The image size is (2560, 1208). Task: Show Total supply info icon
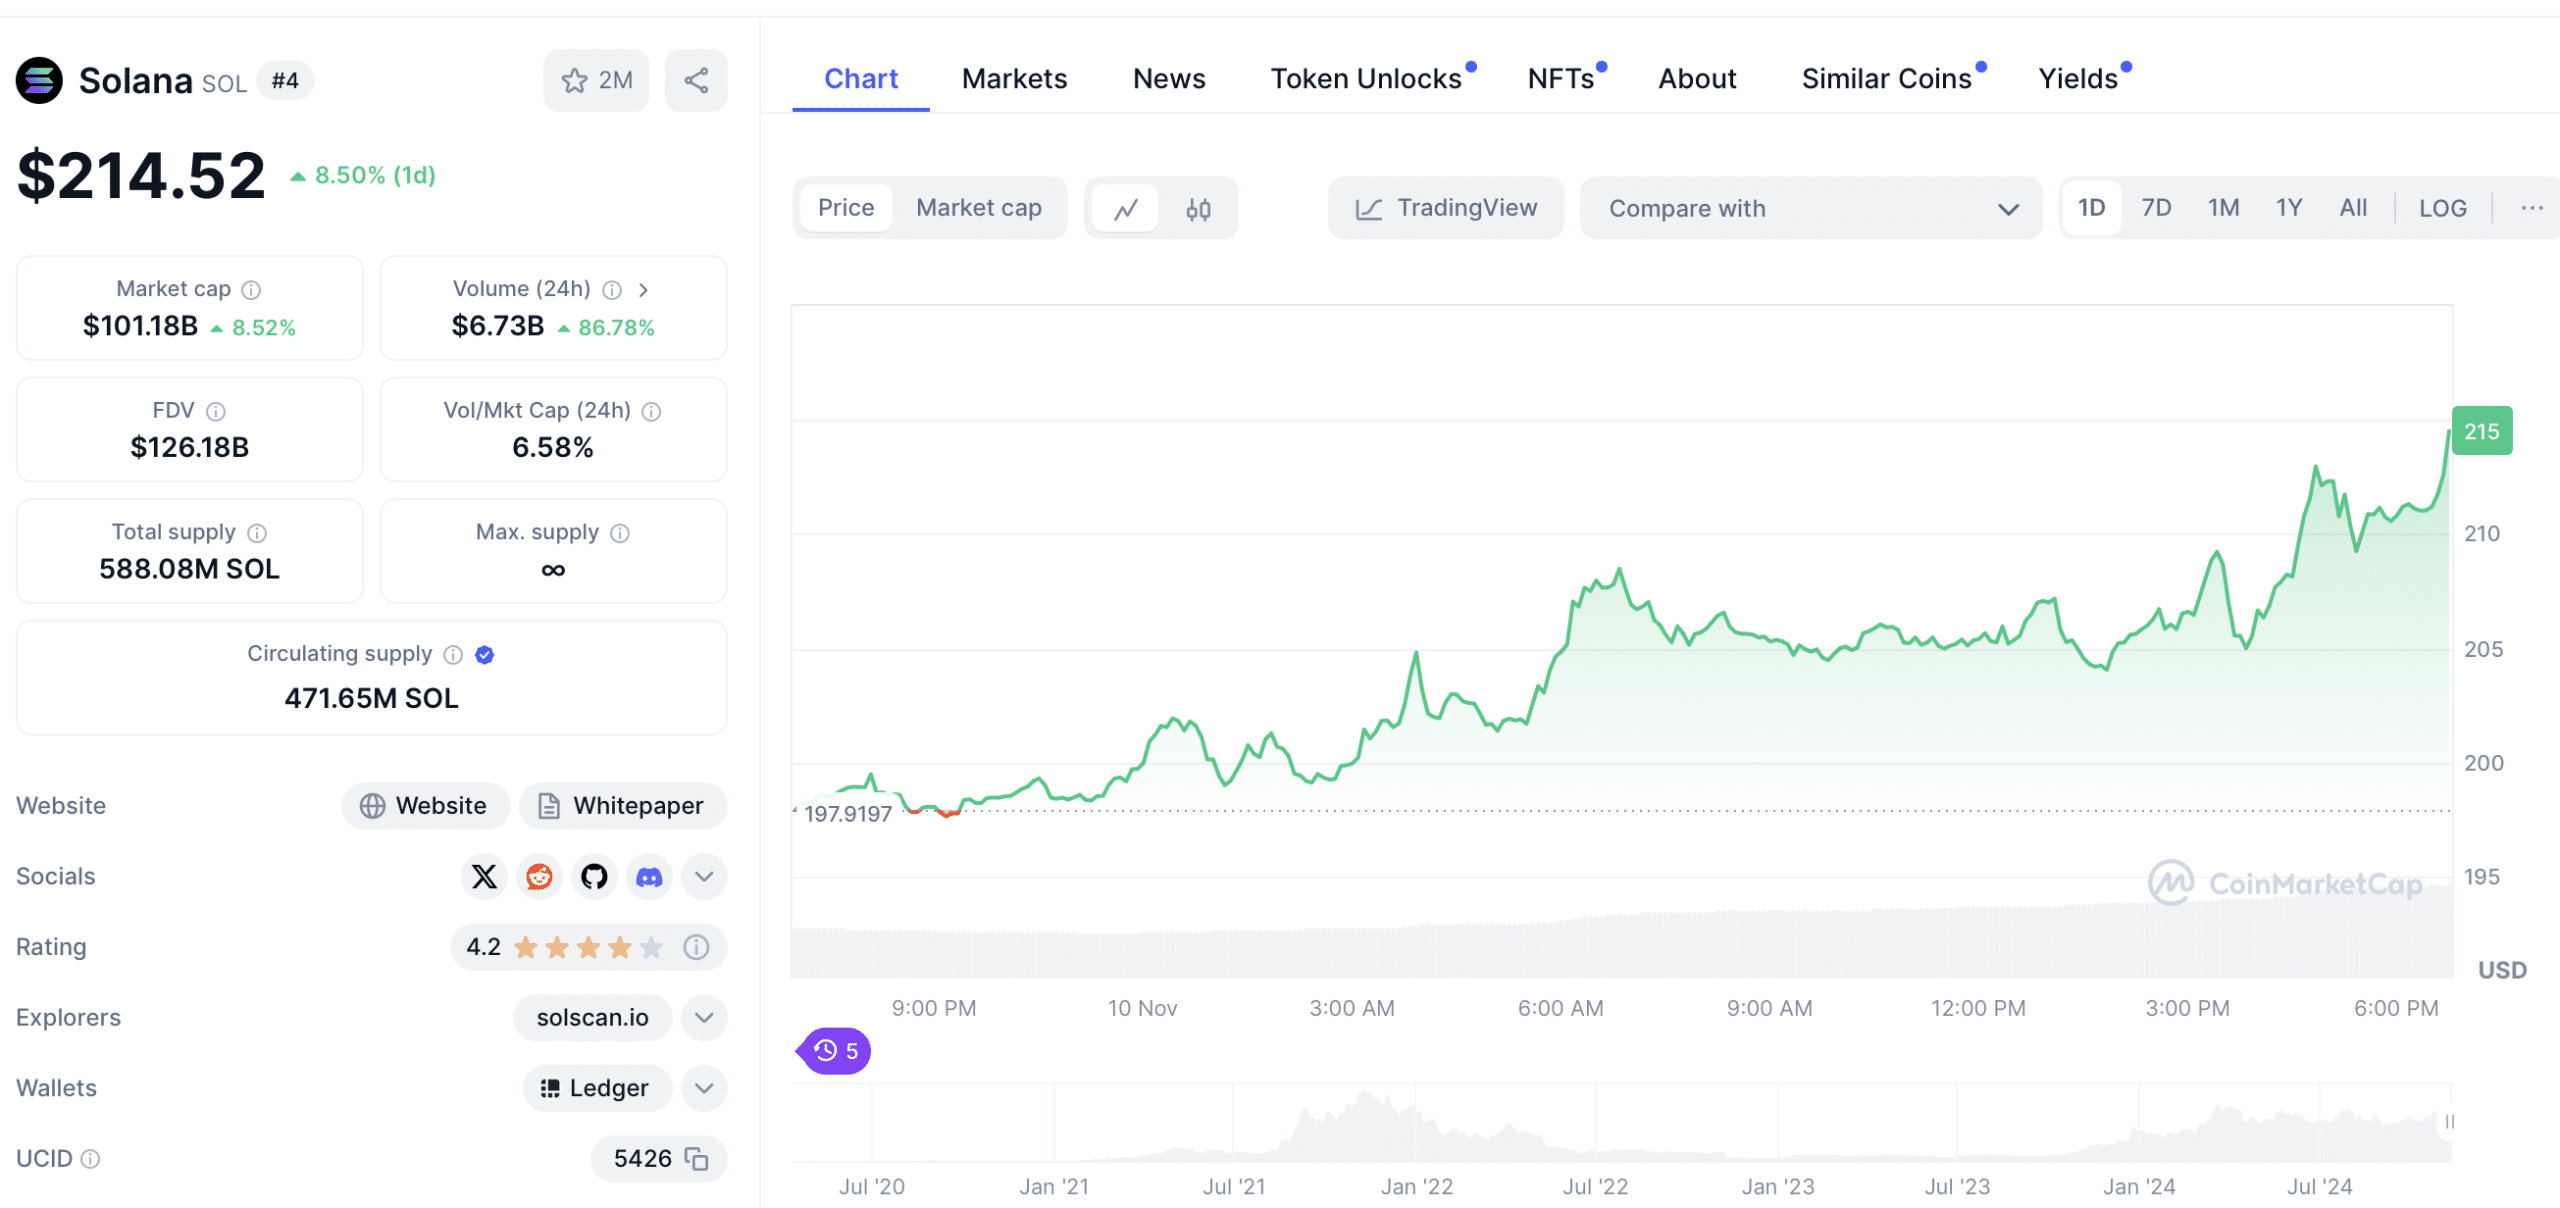pos(257,533)
